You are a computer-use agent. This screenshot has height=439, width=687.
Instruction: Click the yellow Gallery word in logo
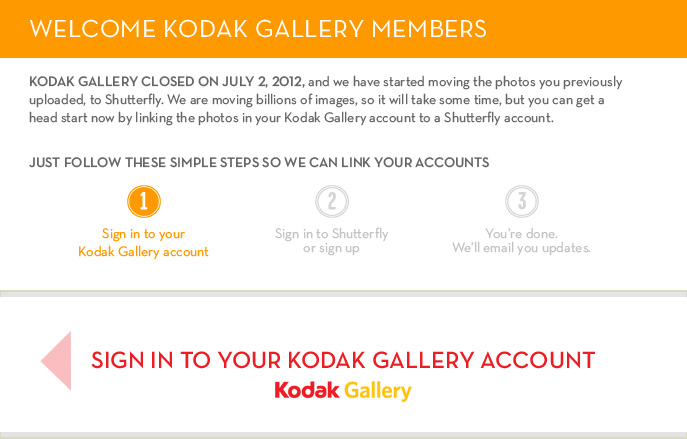coord(378,391)
